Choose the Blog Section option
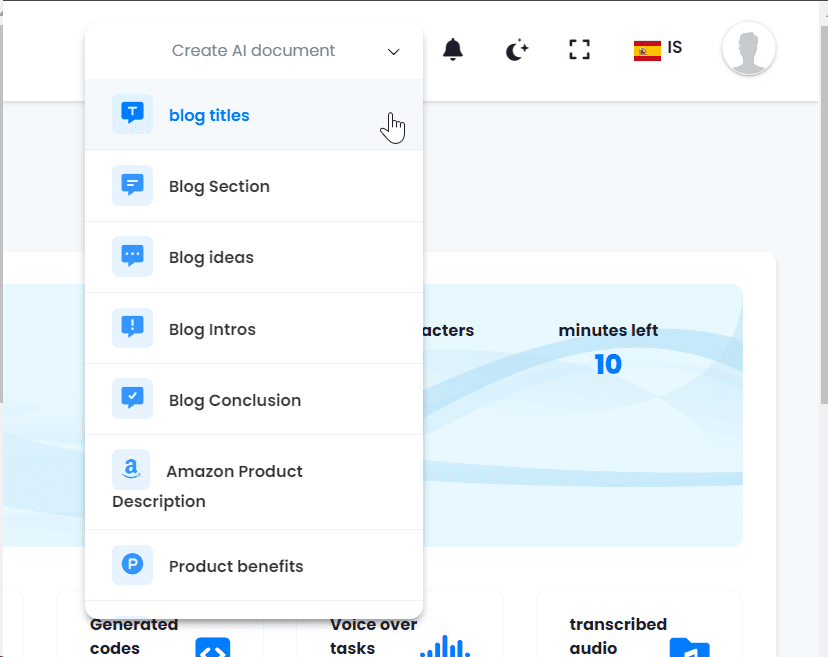 219,186
